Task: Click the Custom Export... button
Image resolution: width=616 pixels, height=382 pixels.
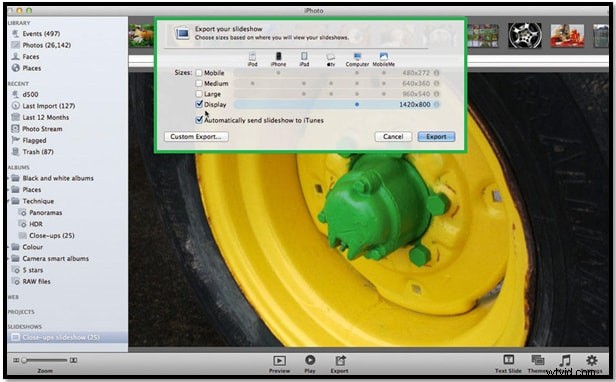Action: pos(196,137)
